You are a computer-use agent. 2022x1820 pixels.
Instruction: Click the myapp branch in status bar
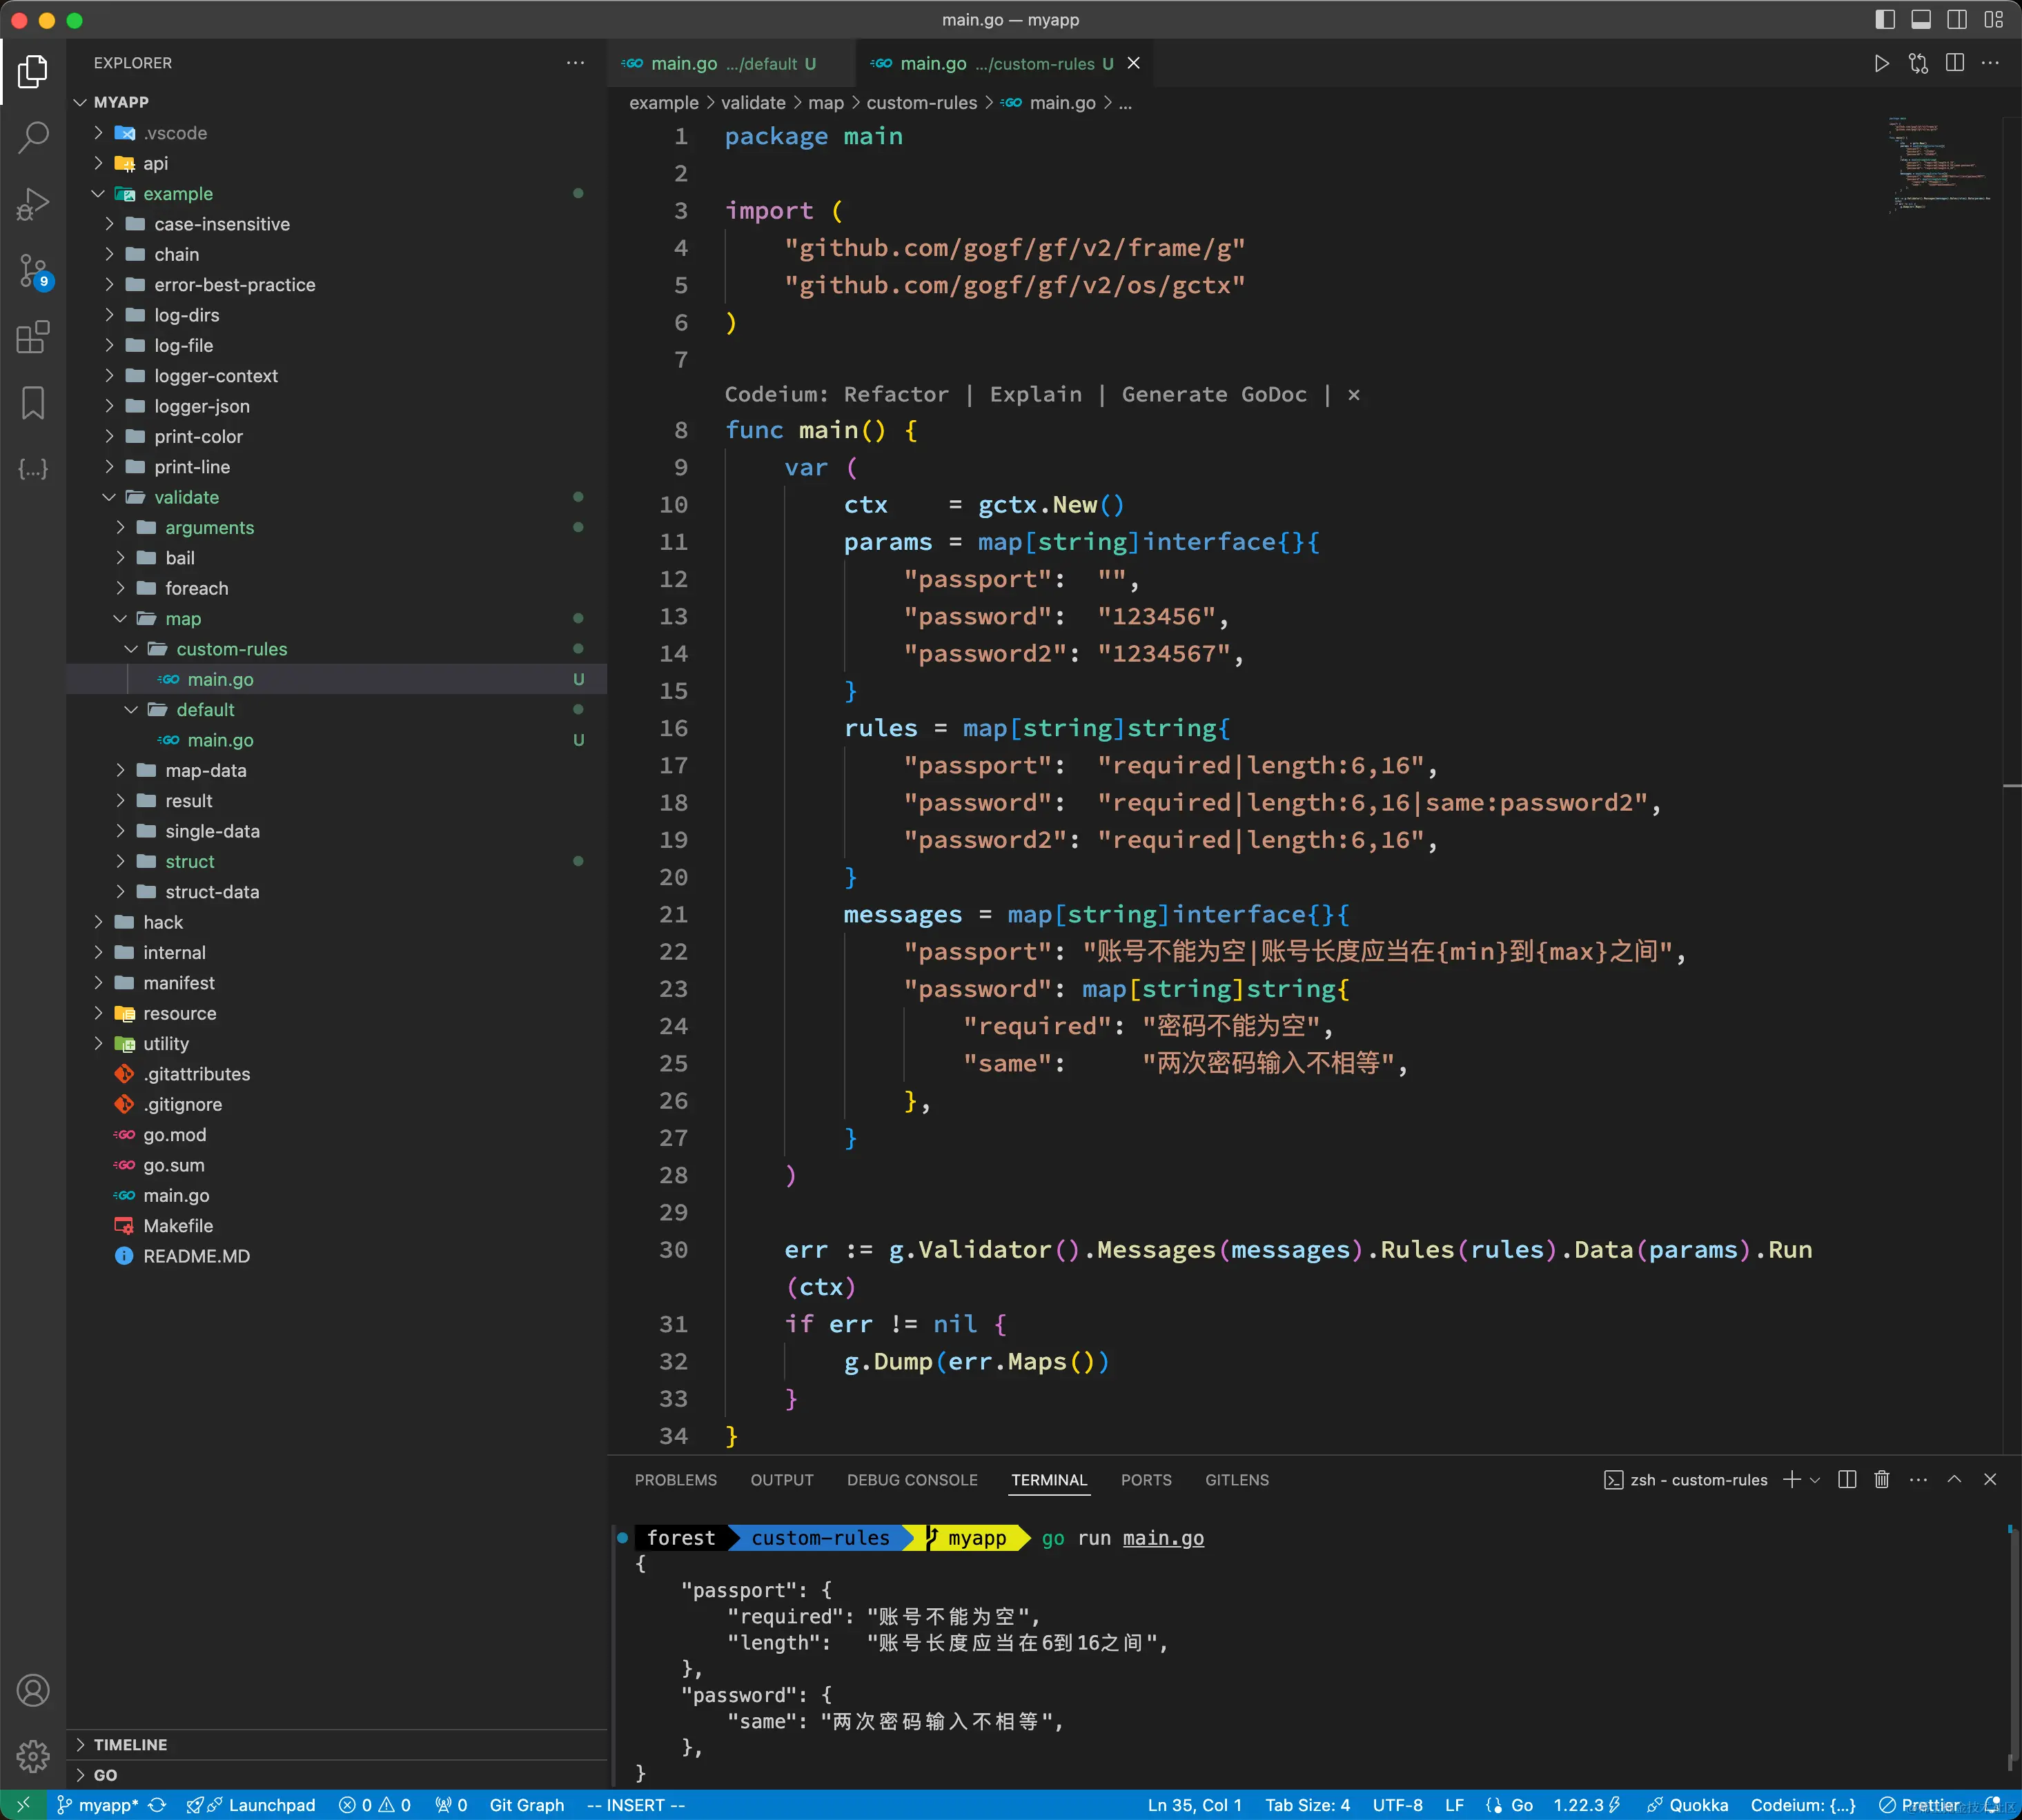98,1805
